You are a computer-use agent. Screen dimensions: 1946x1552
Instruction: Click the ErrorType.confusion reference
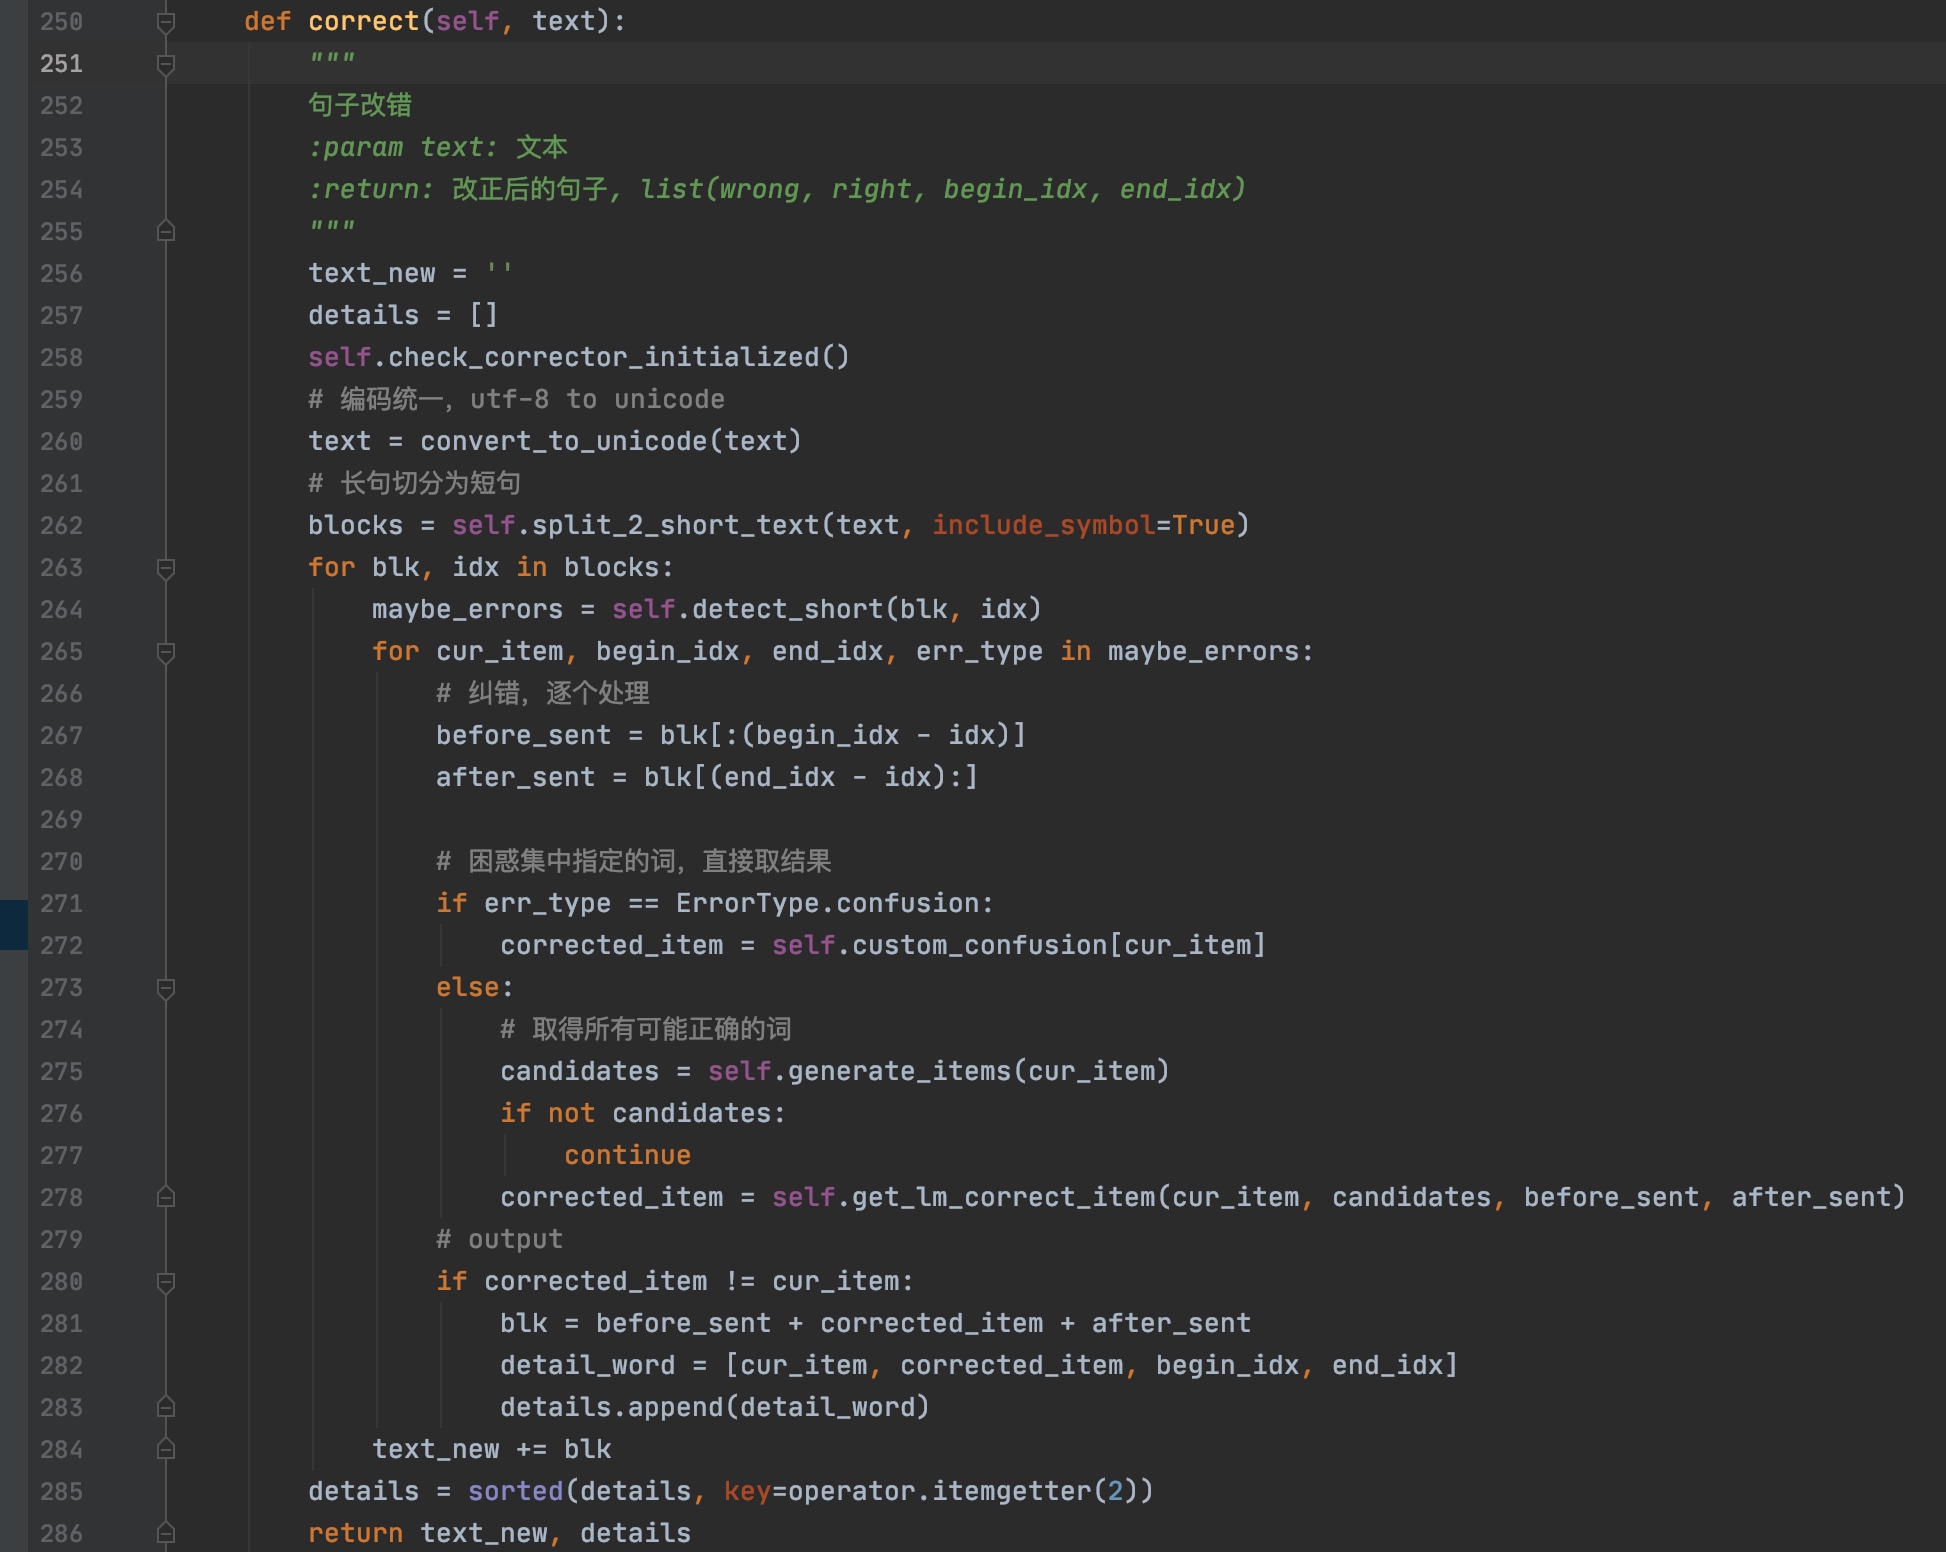pos(828,904)
